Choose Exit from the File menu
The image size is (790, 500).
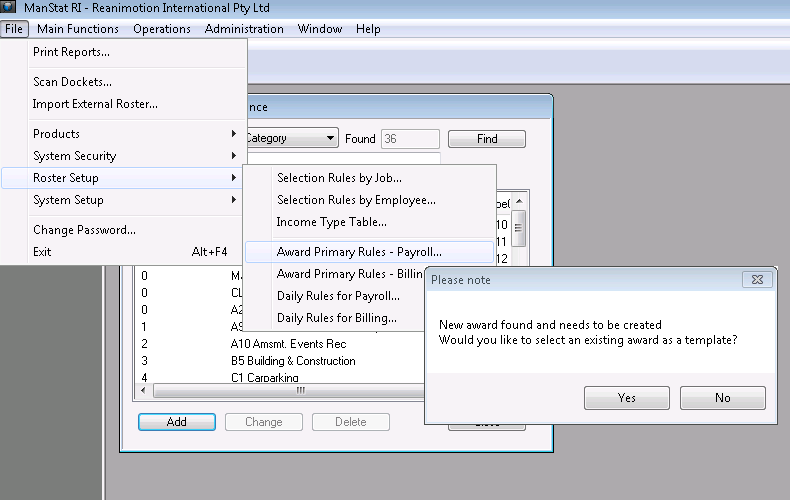click(42, 252)
